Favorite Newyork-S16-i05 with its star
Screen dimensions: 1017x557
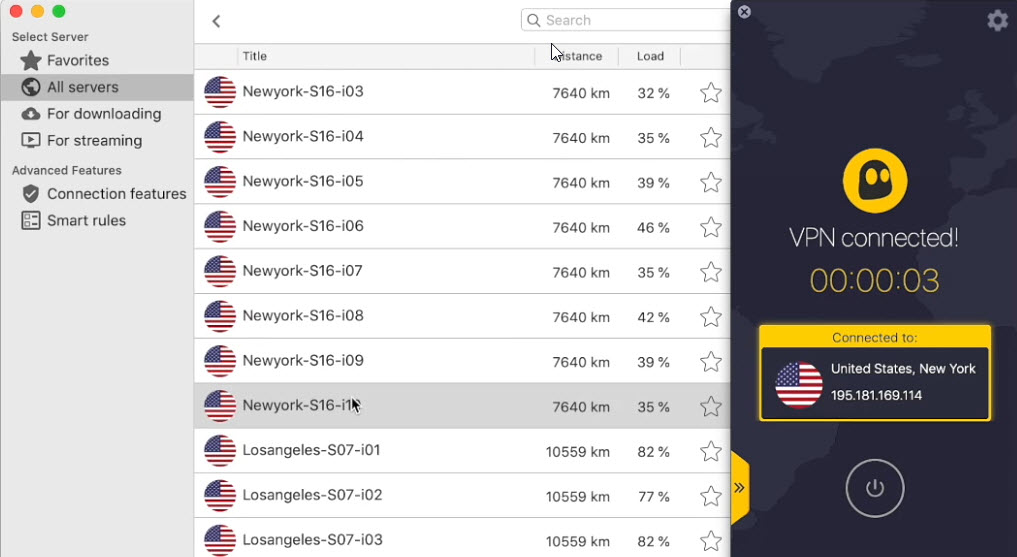pos(711,182)
